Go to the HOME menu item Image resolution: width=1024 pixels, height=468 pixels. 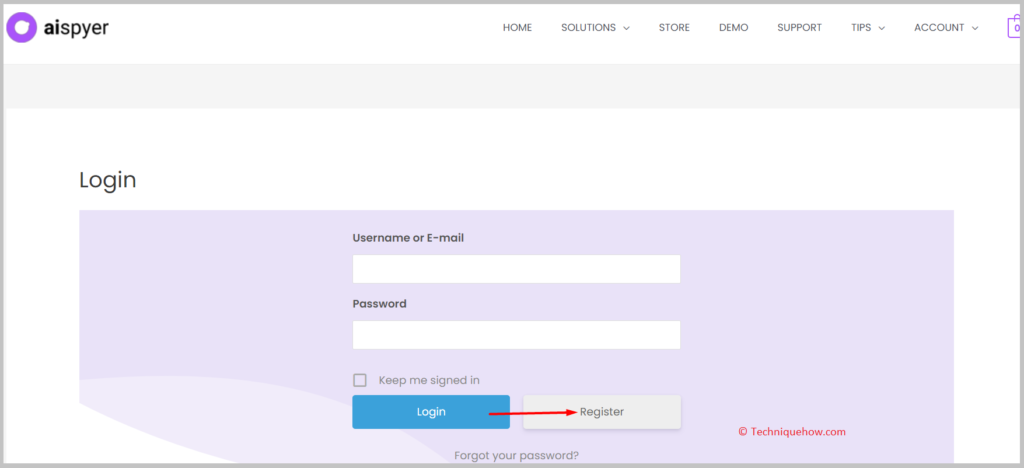[517, 27]
